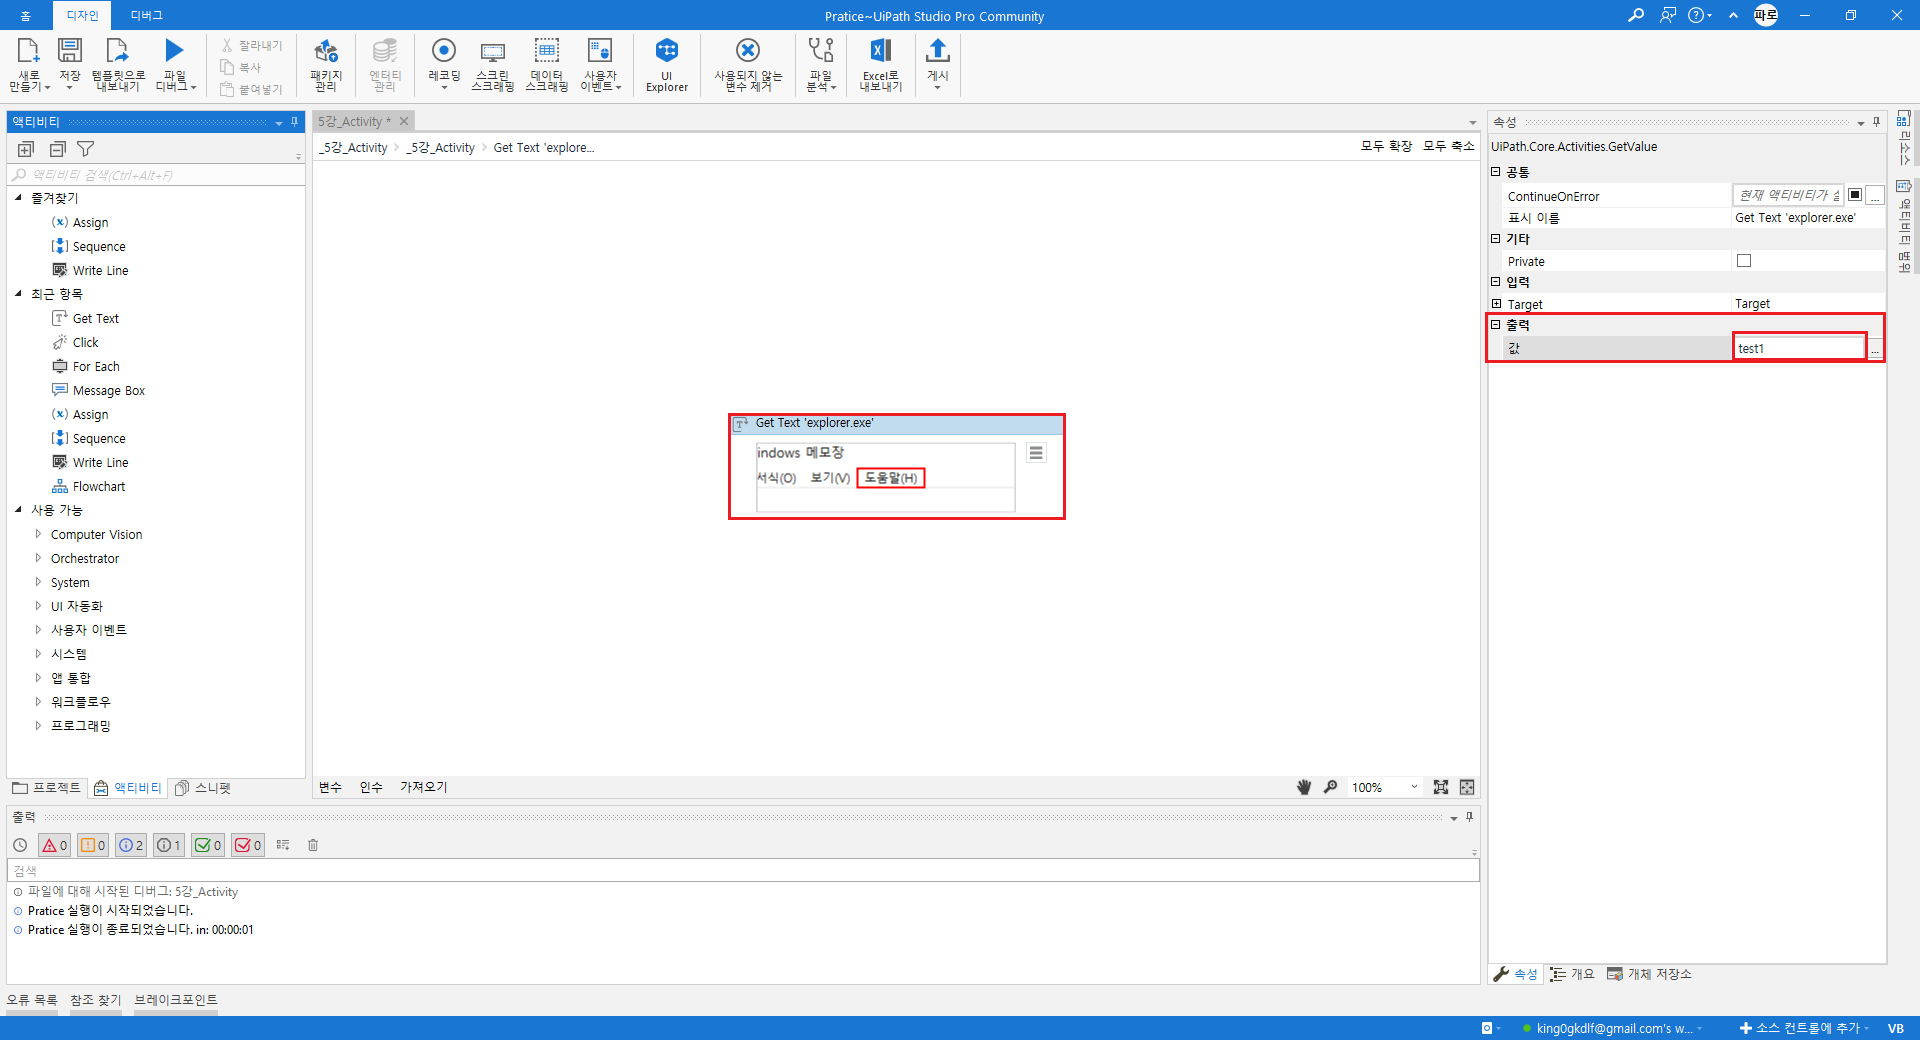Open 브레이크포인트 tab at bottom
The height and width of the screenshot is (1040, 1920).
(x=176, y=1000)
